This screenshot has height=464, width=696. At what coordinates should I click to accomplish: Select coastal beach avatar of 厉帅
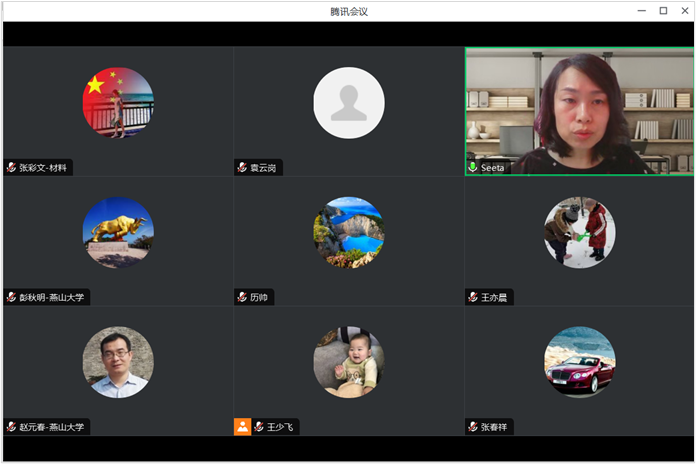pyautogui.click(x=349, y=232)
